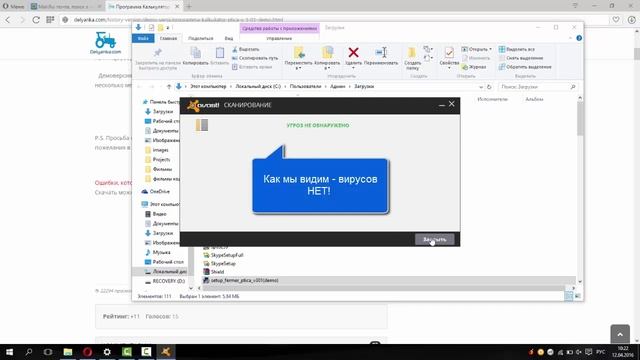Click Properties icon in Quick Access Toolbar
The height and width of the screenshot is (360, 640).
151,27
